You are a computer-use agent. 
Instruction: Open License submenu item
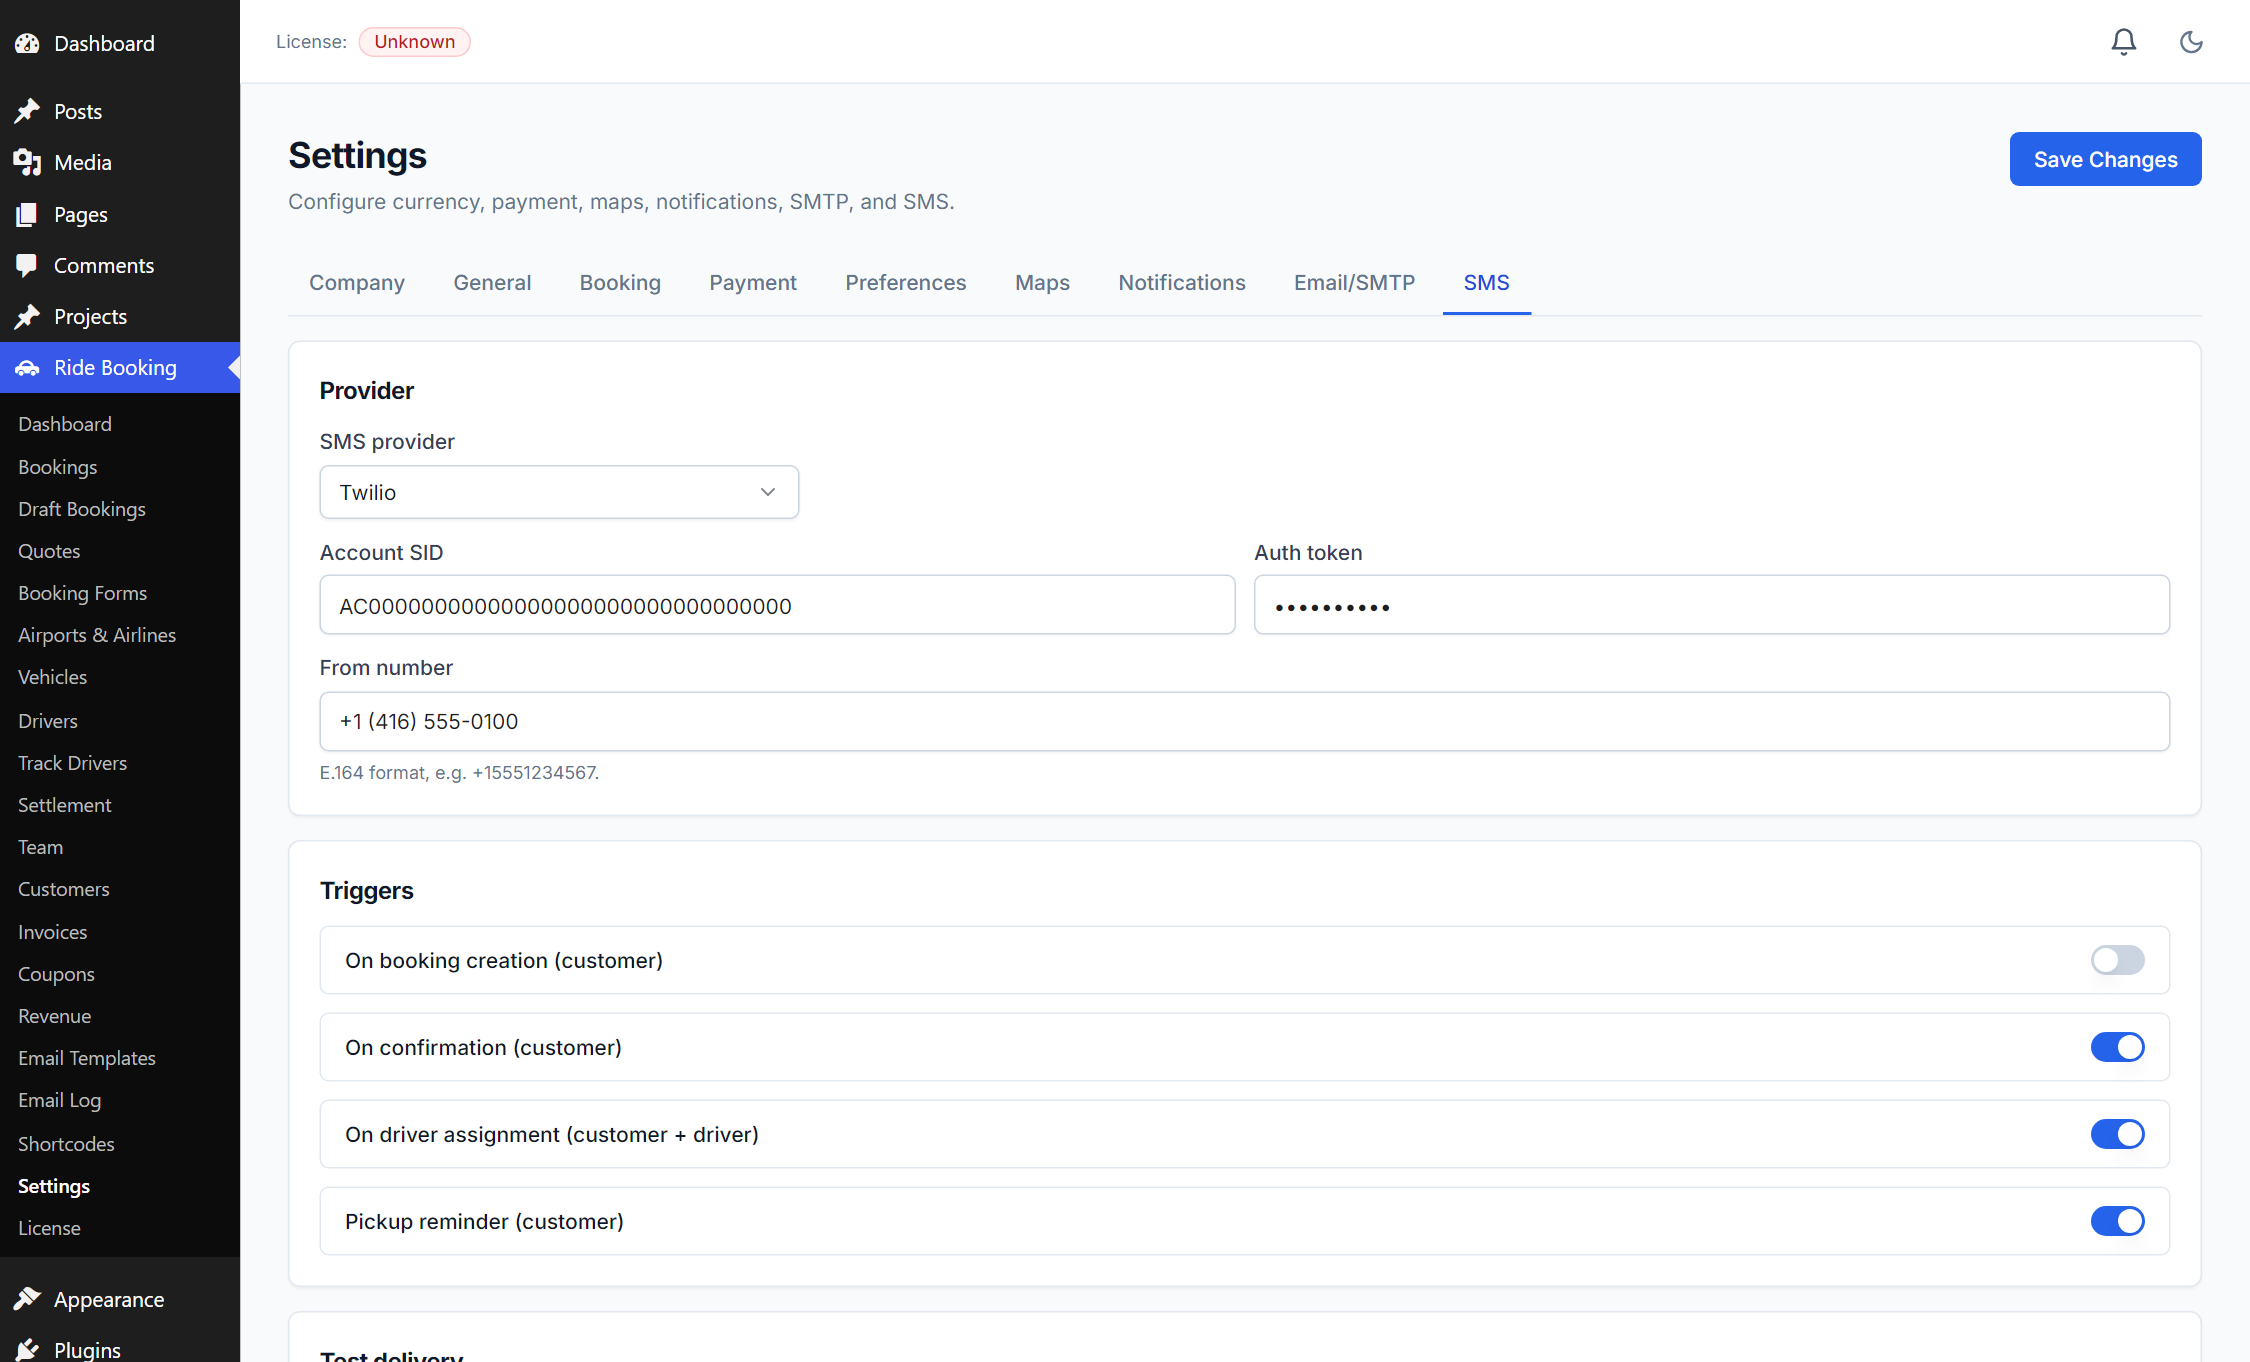(x=49, y=1228)
